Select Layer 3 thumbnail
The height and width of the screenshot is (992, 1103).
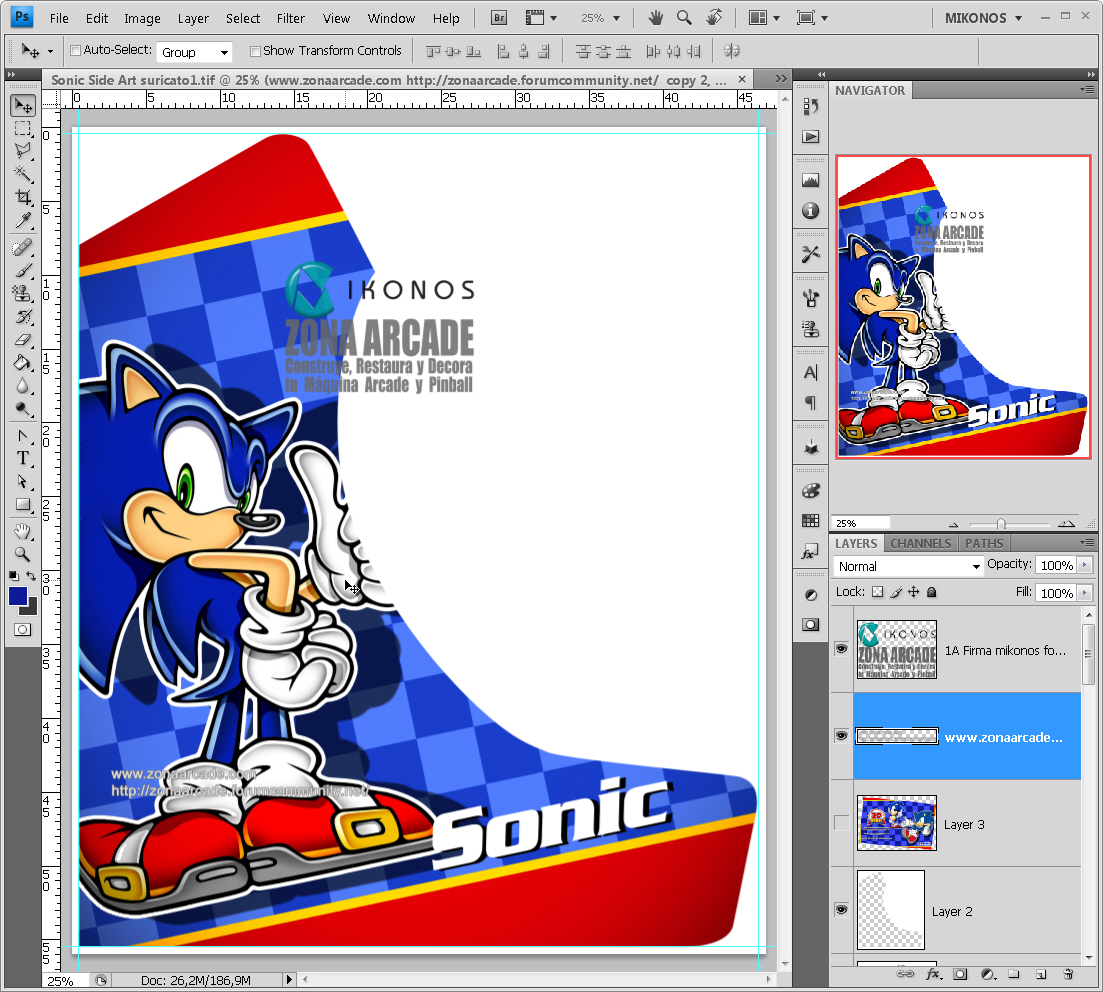point(897,823)
